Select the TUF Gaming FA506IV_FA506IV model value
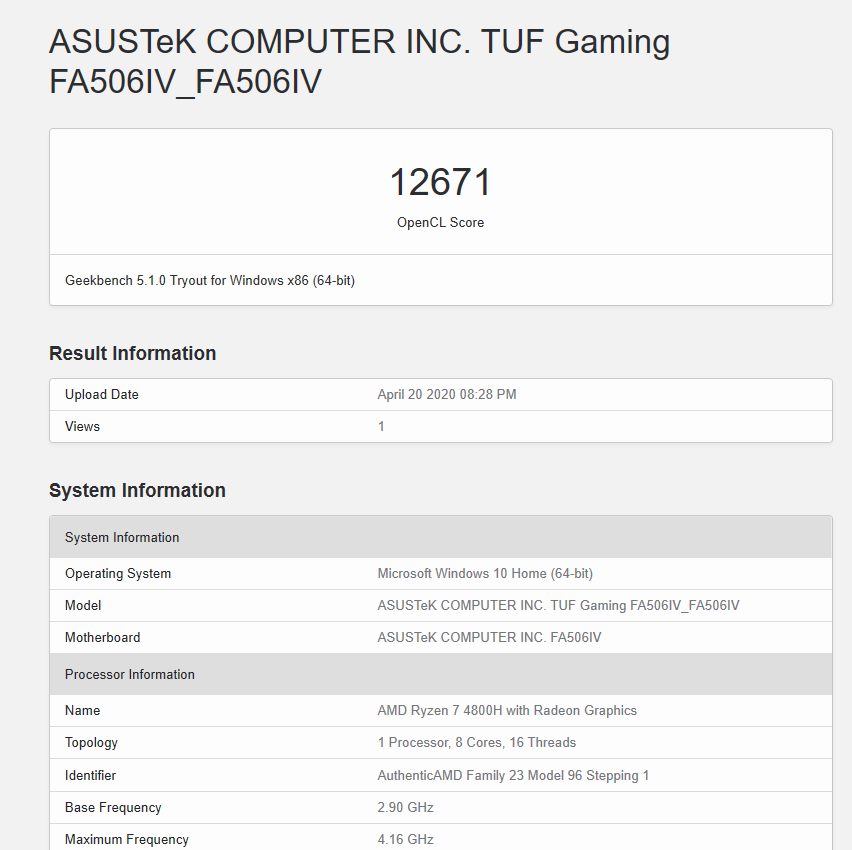 click(559, 605)
